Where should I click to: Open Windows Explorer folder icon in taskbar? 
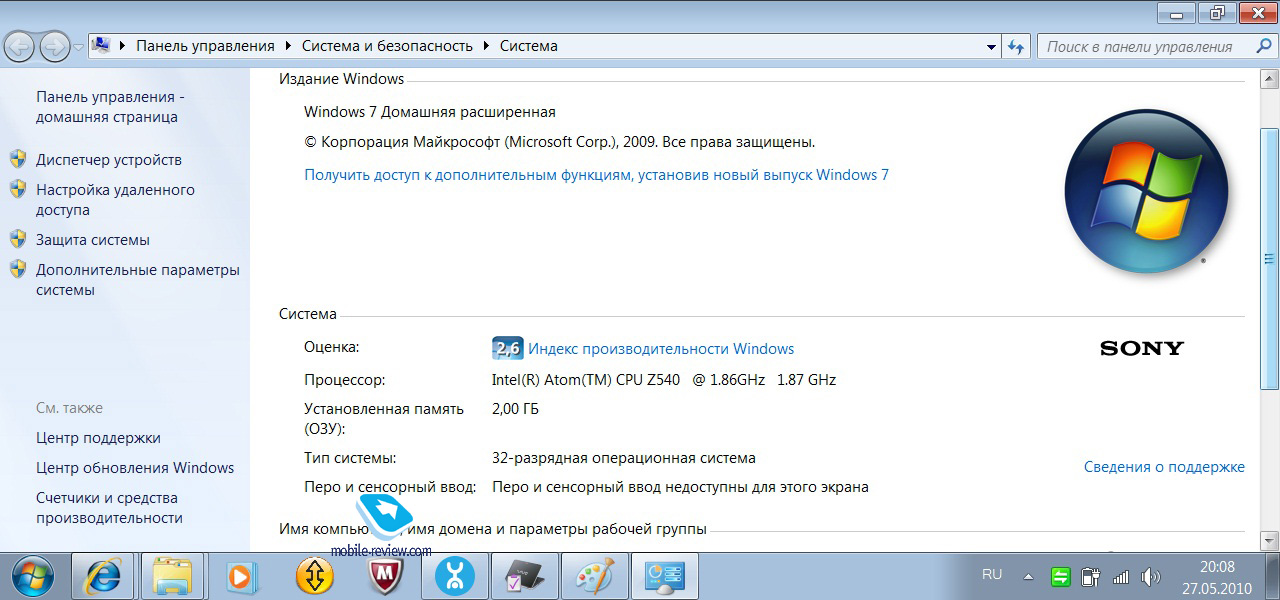pyautogui.click(x=172, y=576)
